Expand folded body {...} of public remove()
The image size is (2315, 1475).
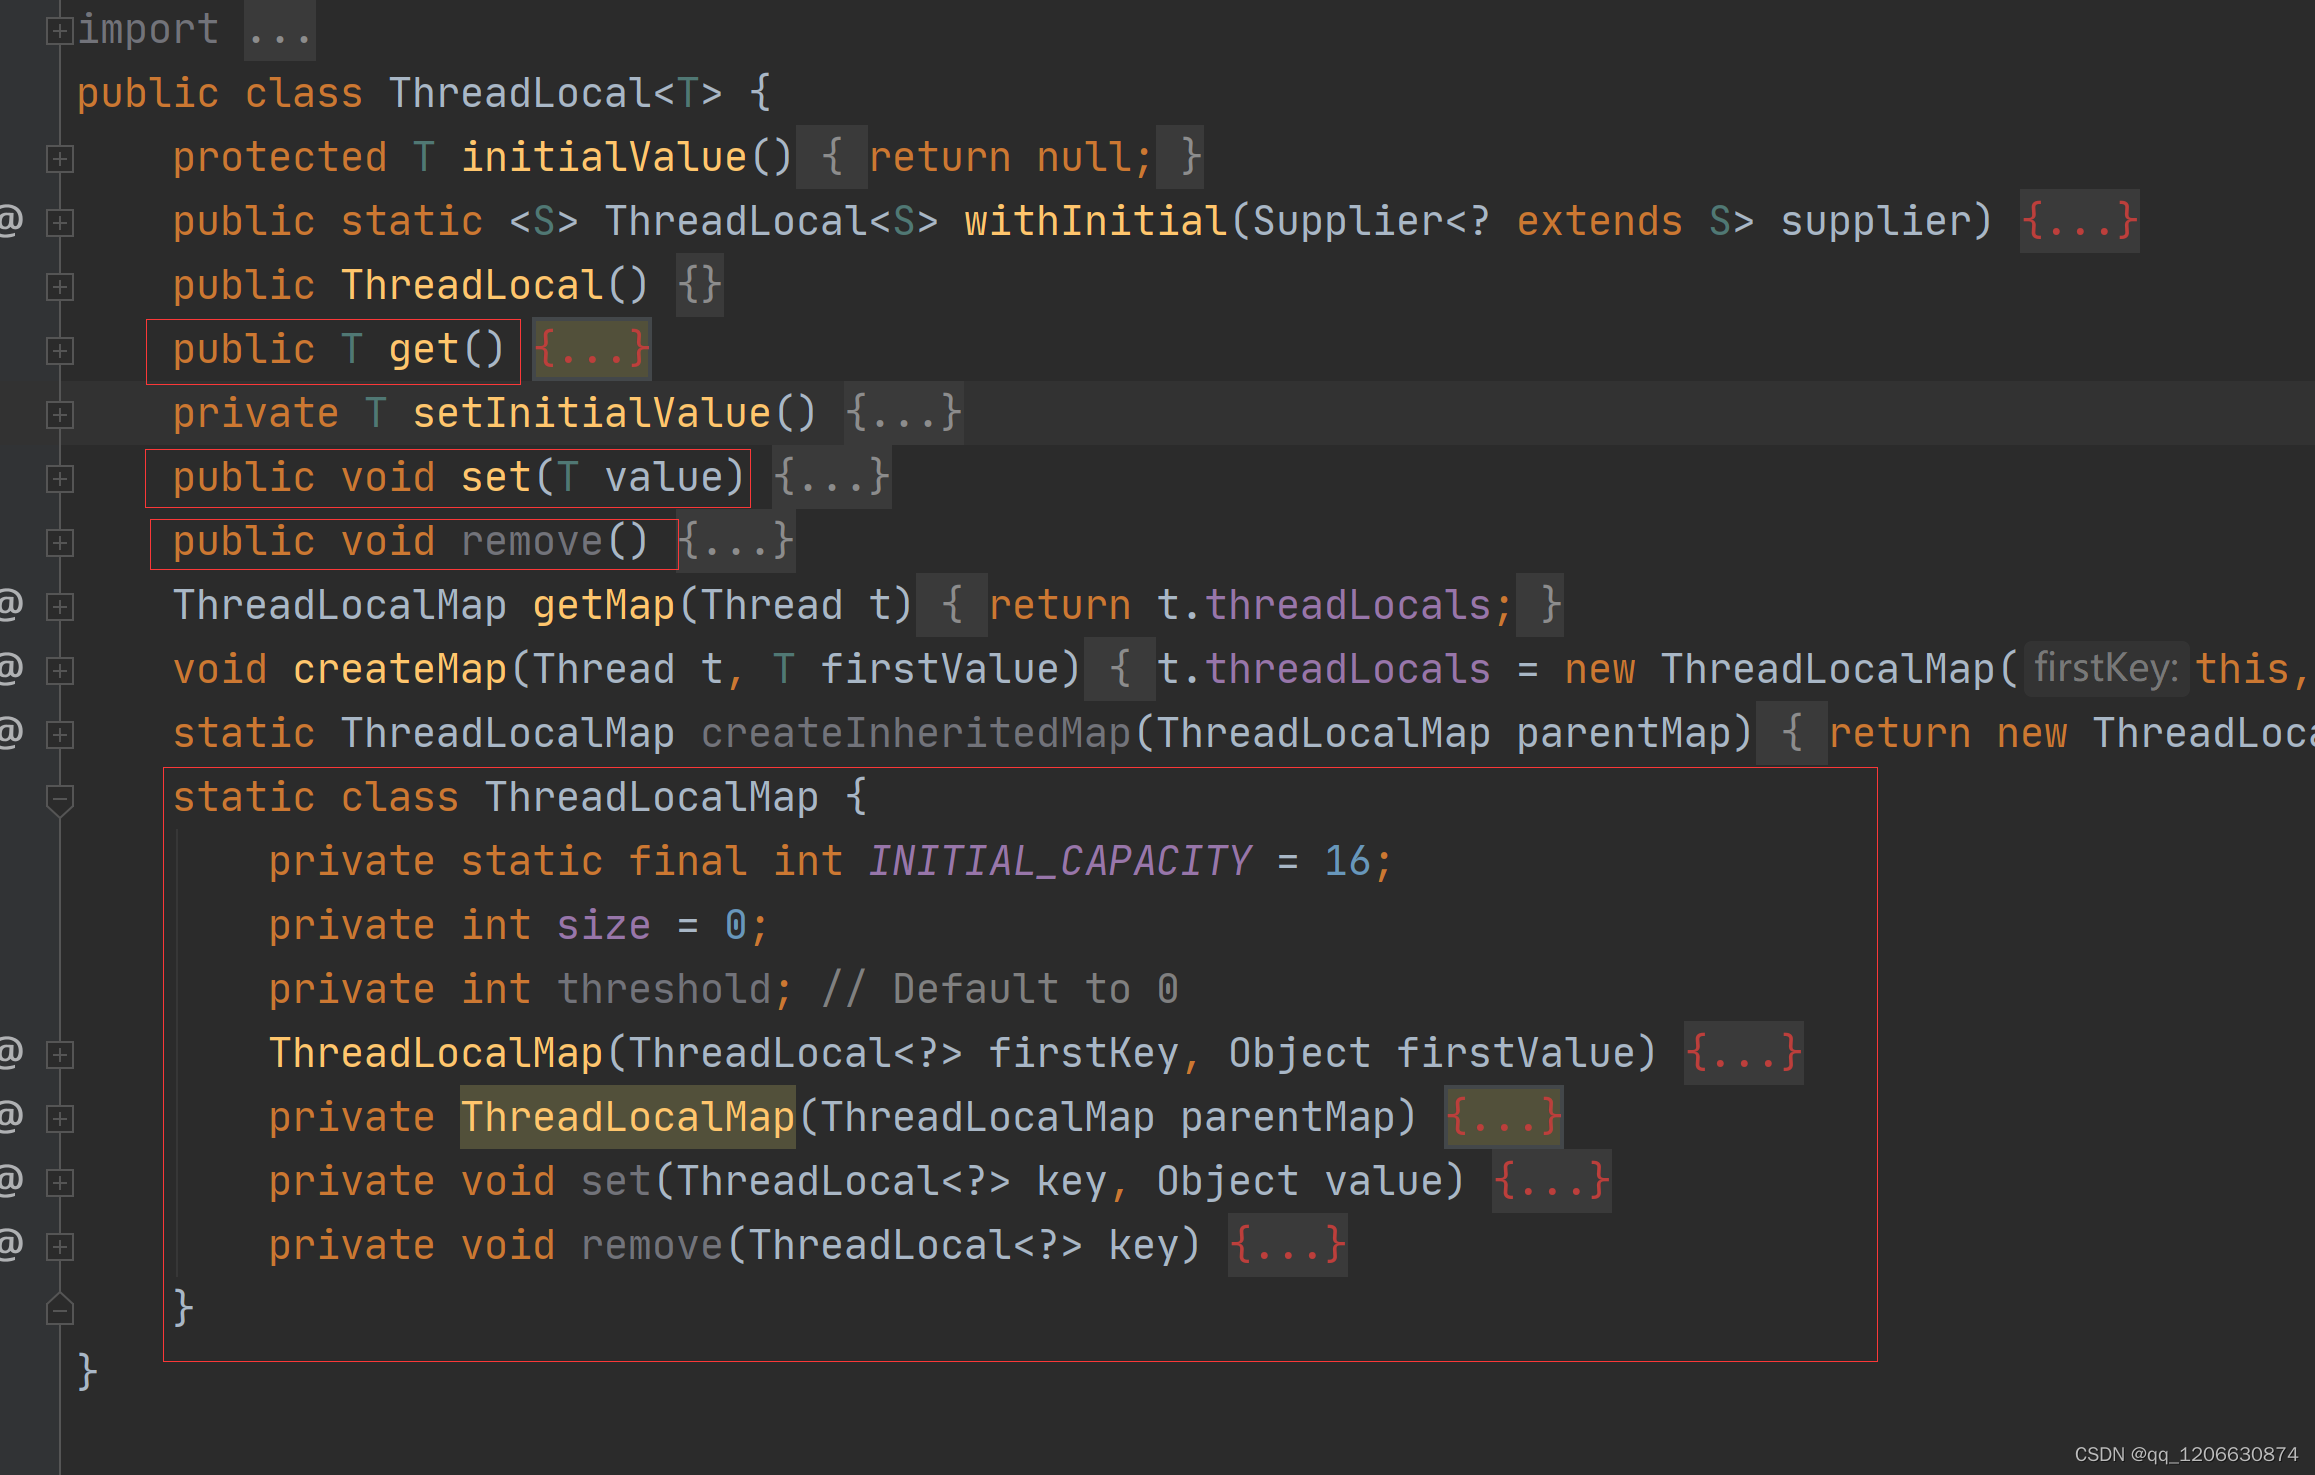click(736, 541)
